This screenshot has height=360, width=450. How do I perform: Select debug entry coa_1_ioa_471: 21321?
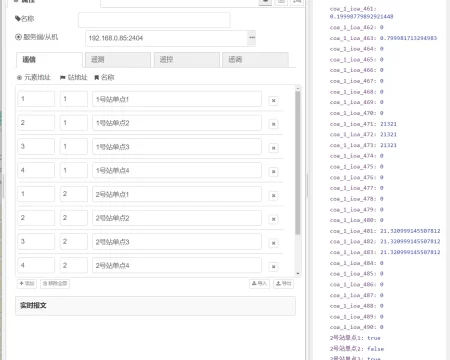[x=363, y=124]
